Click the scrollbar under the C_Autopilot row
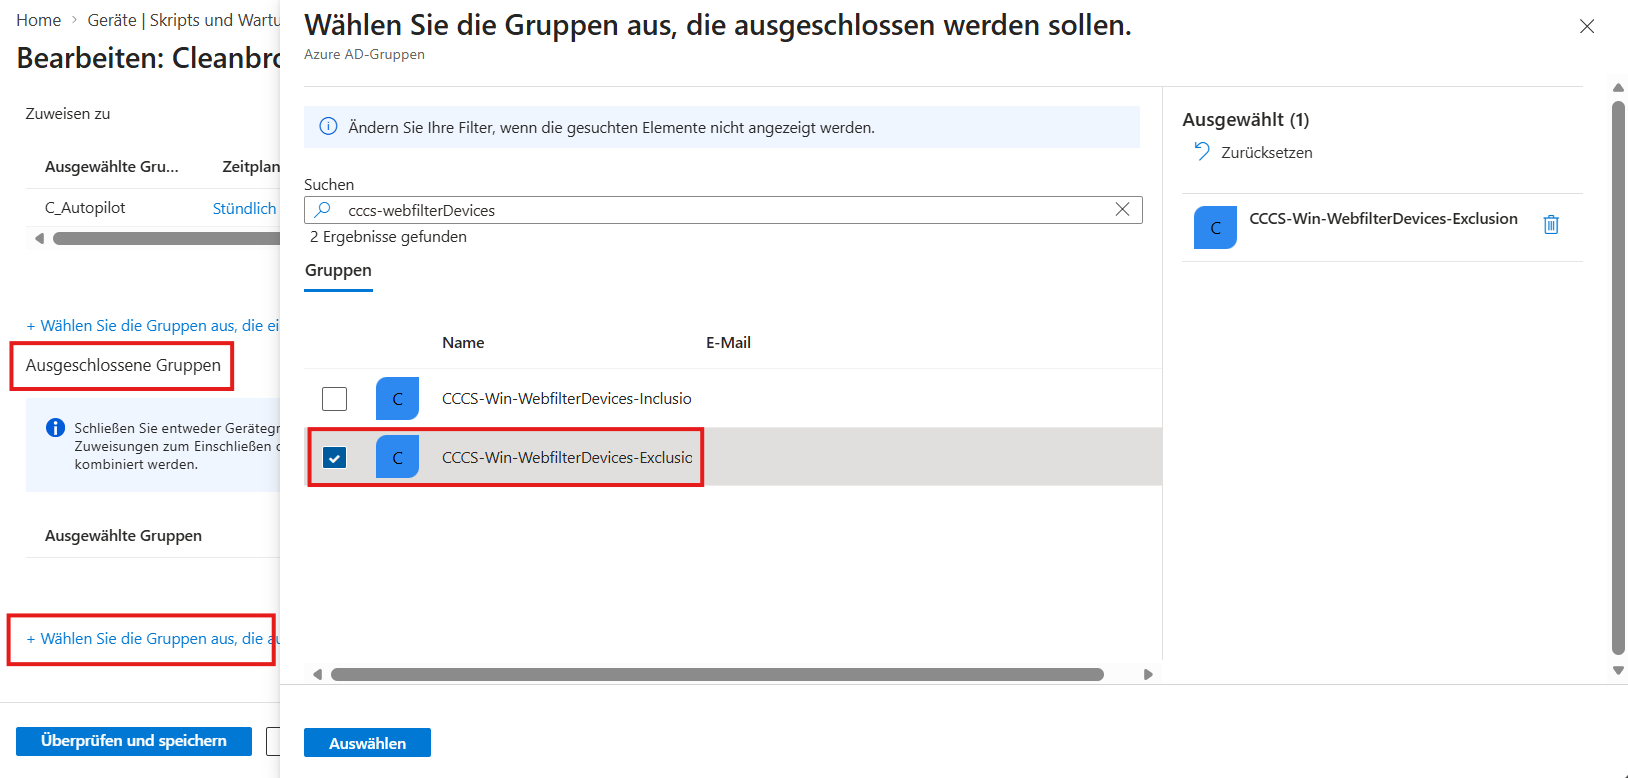 [x=166, y=238]
